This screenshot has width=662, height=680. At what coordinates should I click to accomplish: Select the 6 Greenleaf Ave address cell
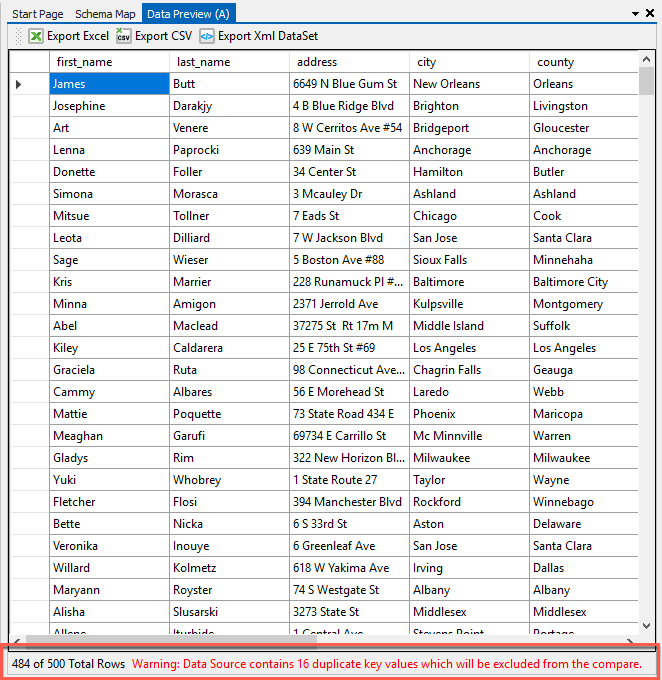[x=350, y=546]
